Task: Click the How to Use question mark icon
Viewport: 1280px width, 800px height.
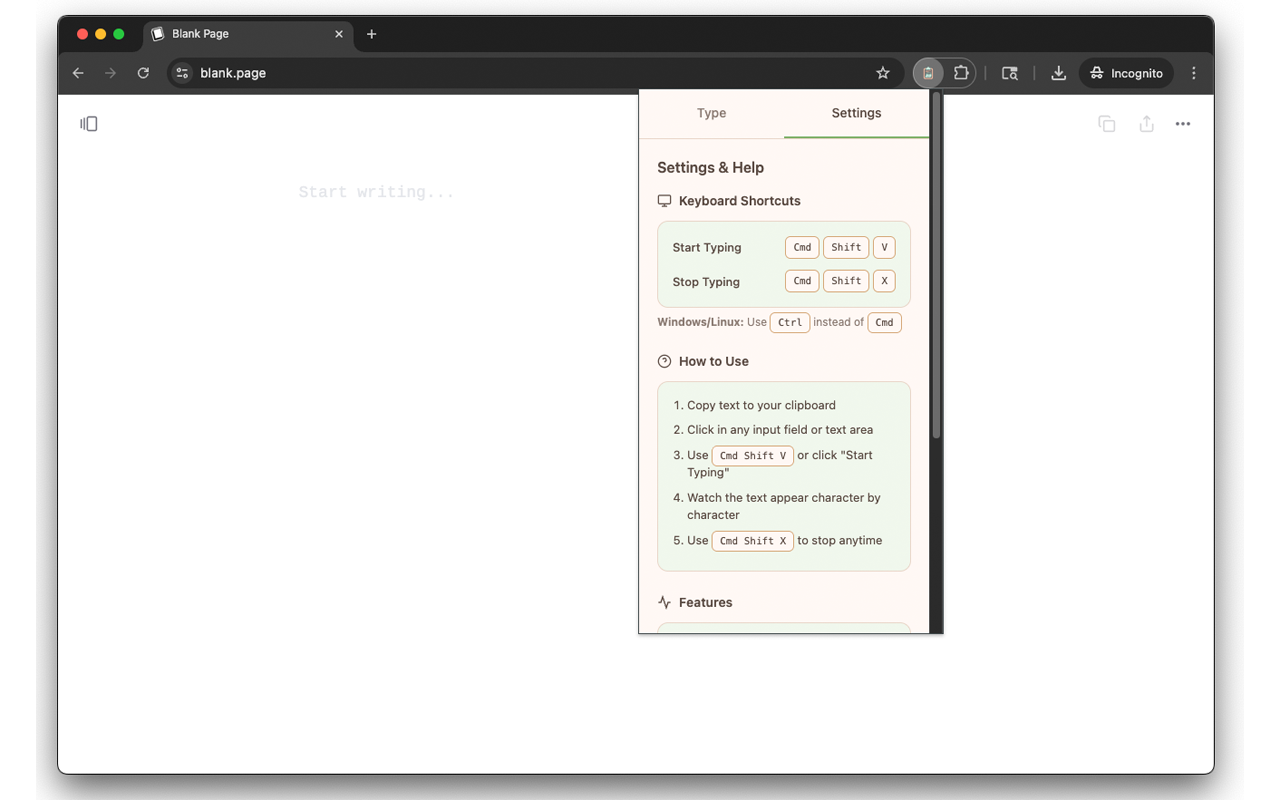Action: point(664,361)
